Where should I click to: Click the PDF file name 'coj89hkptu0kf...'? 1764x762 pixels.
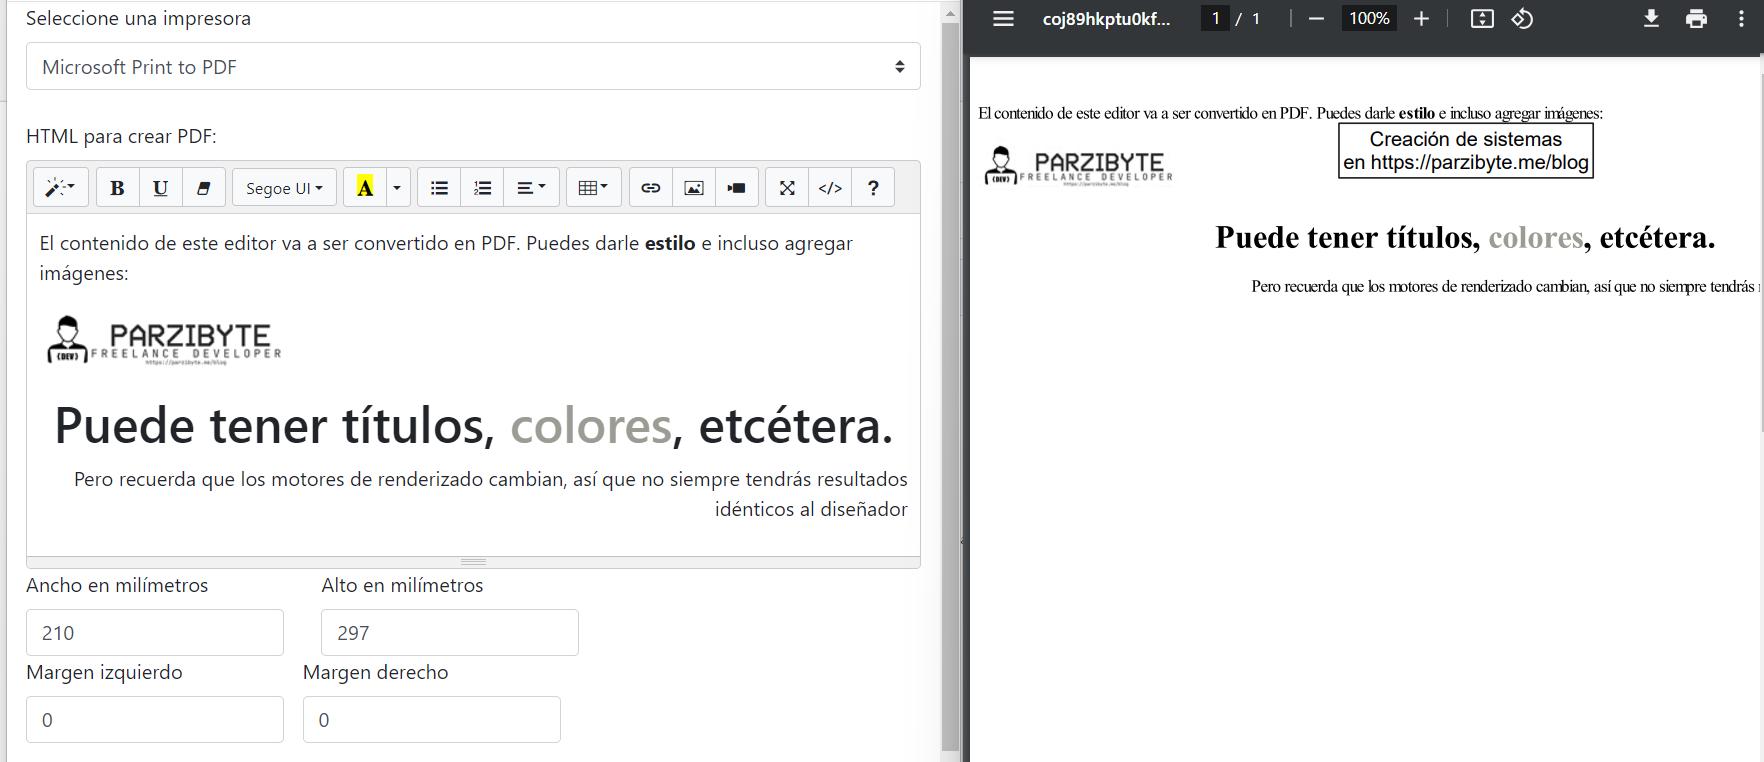(1106, 19)
